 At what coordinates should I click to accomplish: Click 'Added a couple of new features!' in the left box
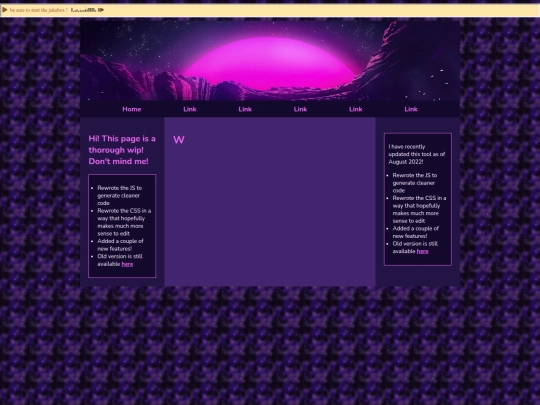[x=120, y=245]
